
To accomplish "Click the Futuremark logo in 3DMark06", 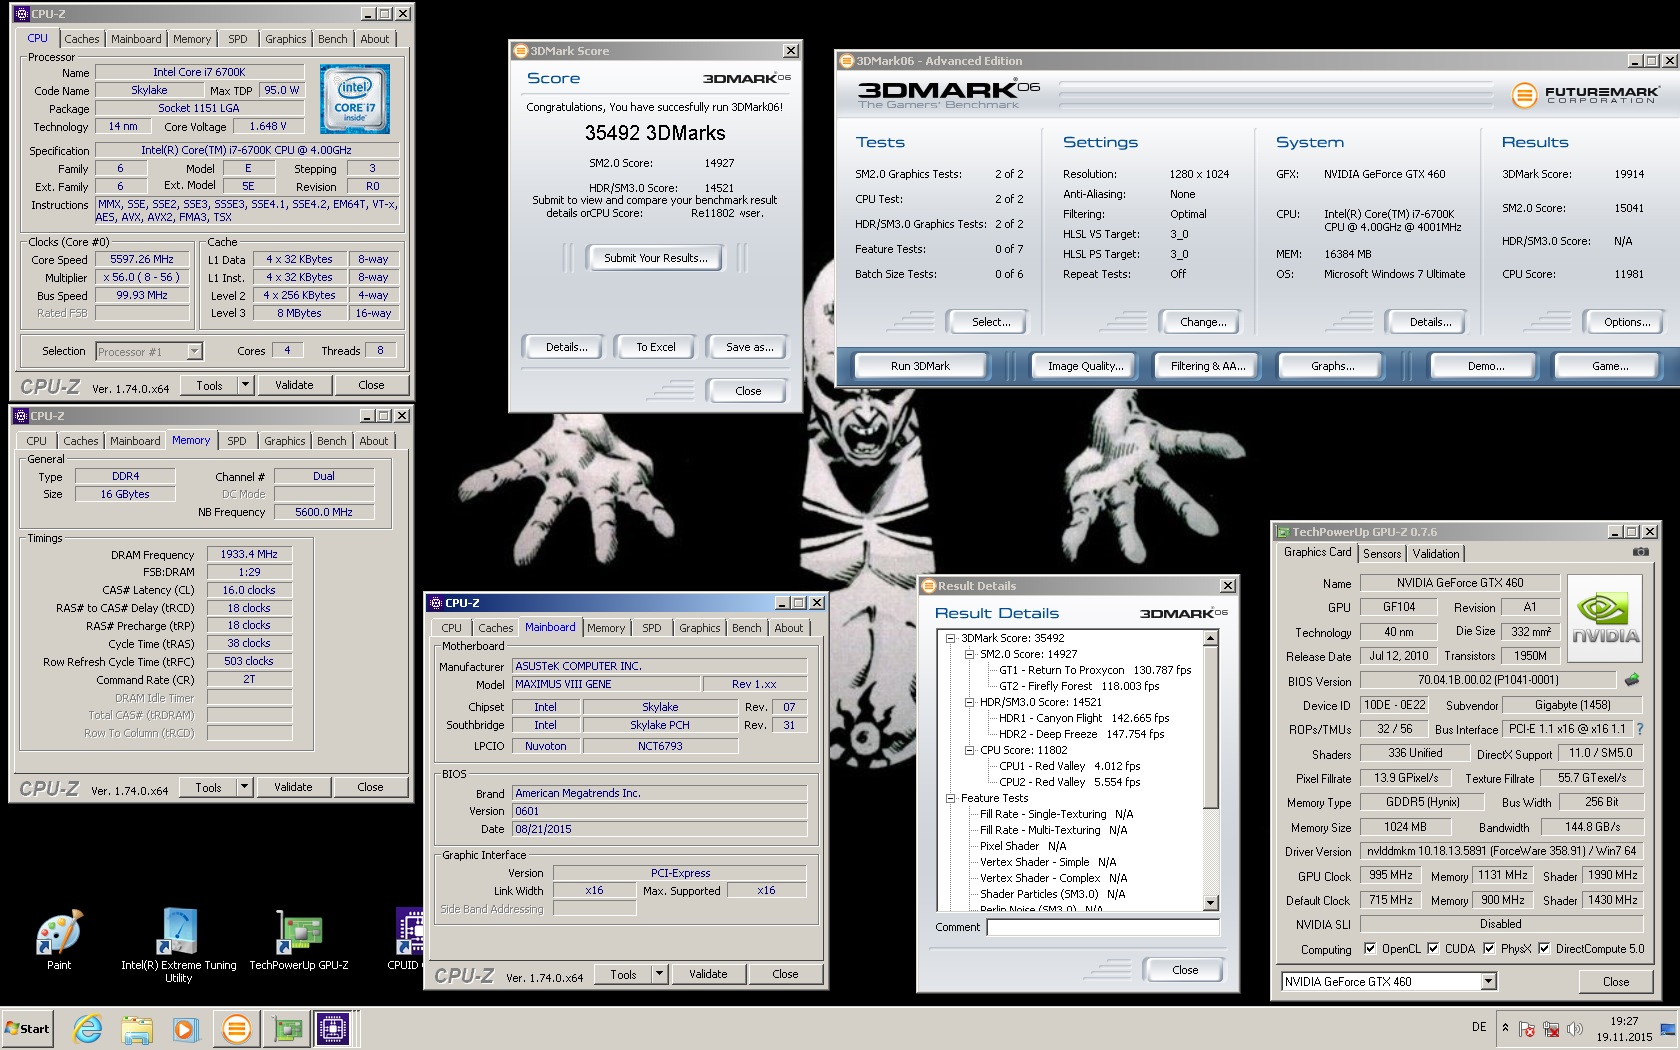I will 1586,95.
